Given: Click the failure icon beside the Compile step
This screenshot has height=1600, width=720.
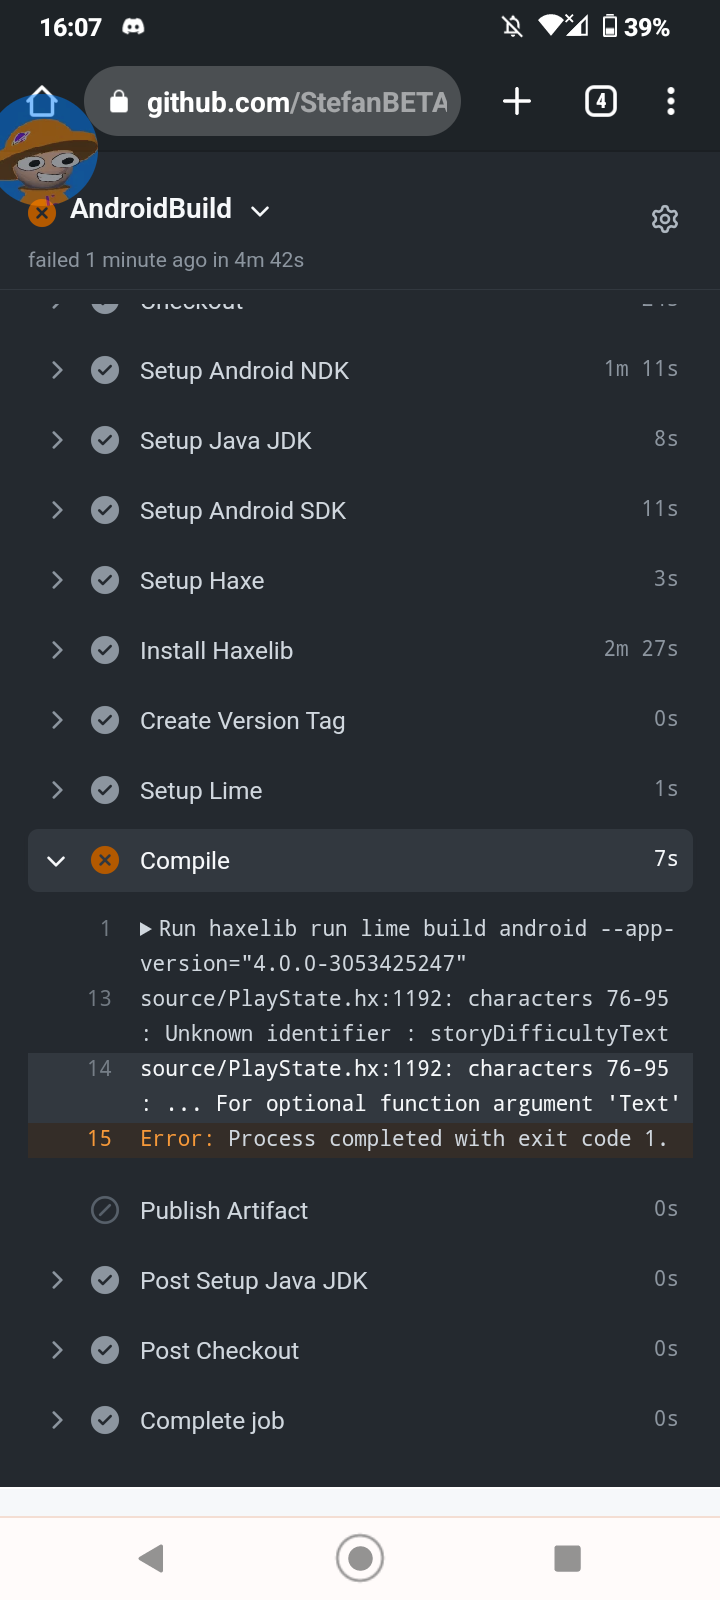Looking at the screenshot, I should point(104,859).
